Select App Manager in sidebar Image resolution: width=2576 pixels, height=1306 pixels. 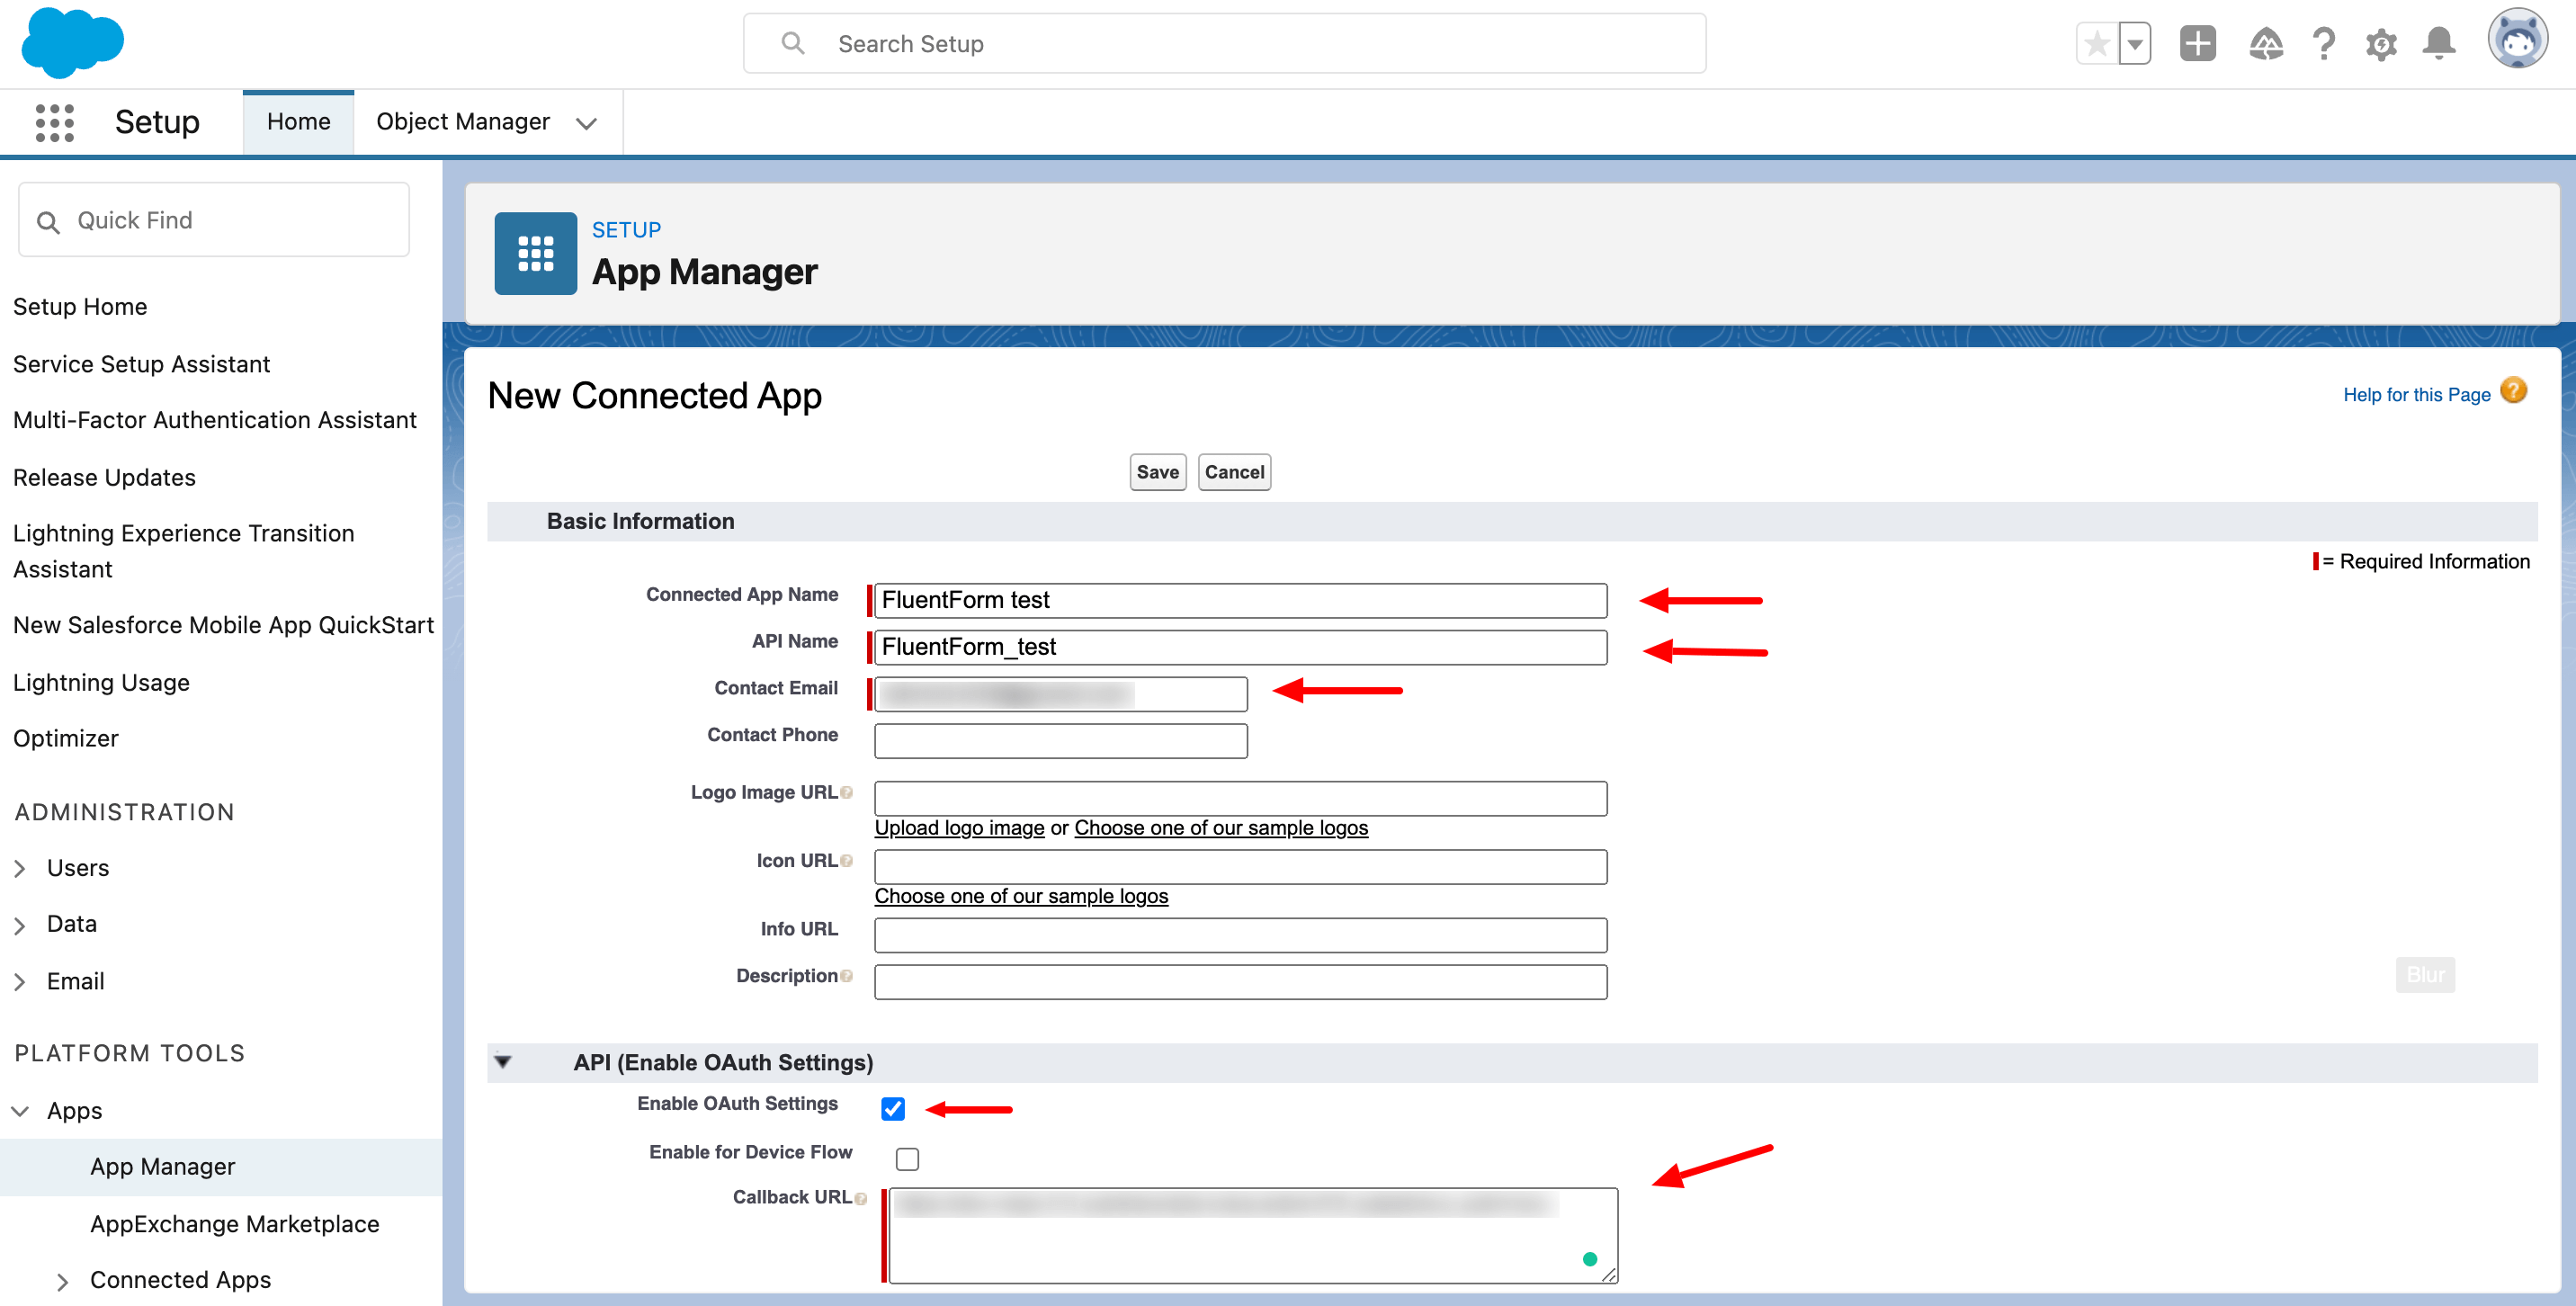click(162, 1166)
